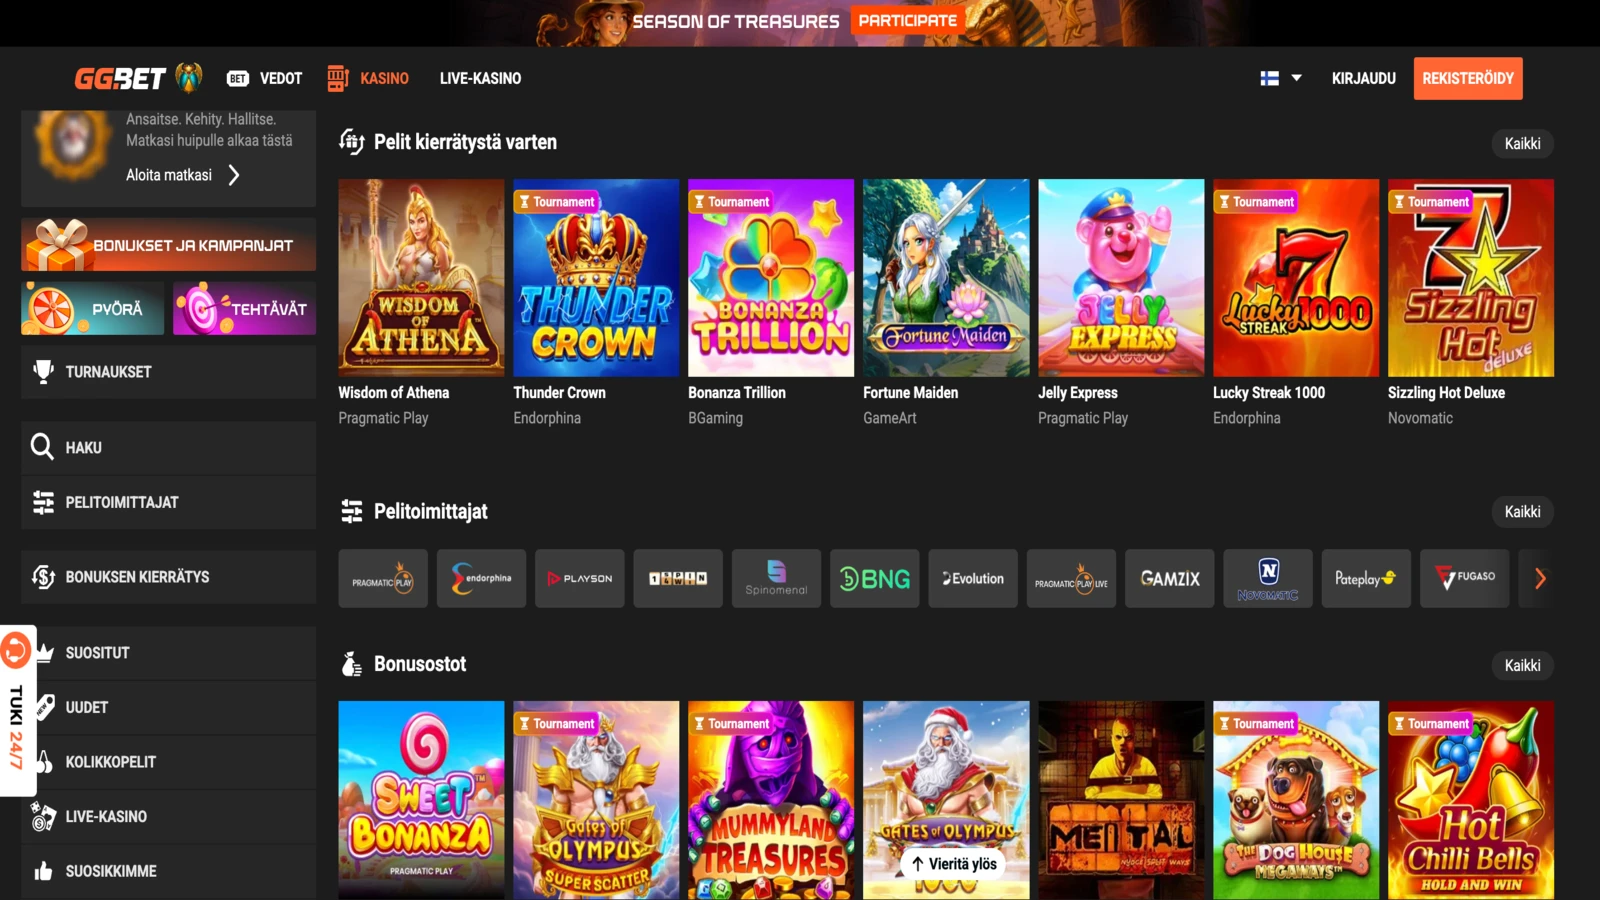Click Kirjaudu login link

pyautogui.click(x=1363, y=78)
